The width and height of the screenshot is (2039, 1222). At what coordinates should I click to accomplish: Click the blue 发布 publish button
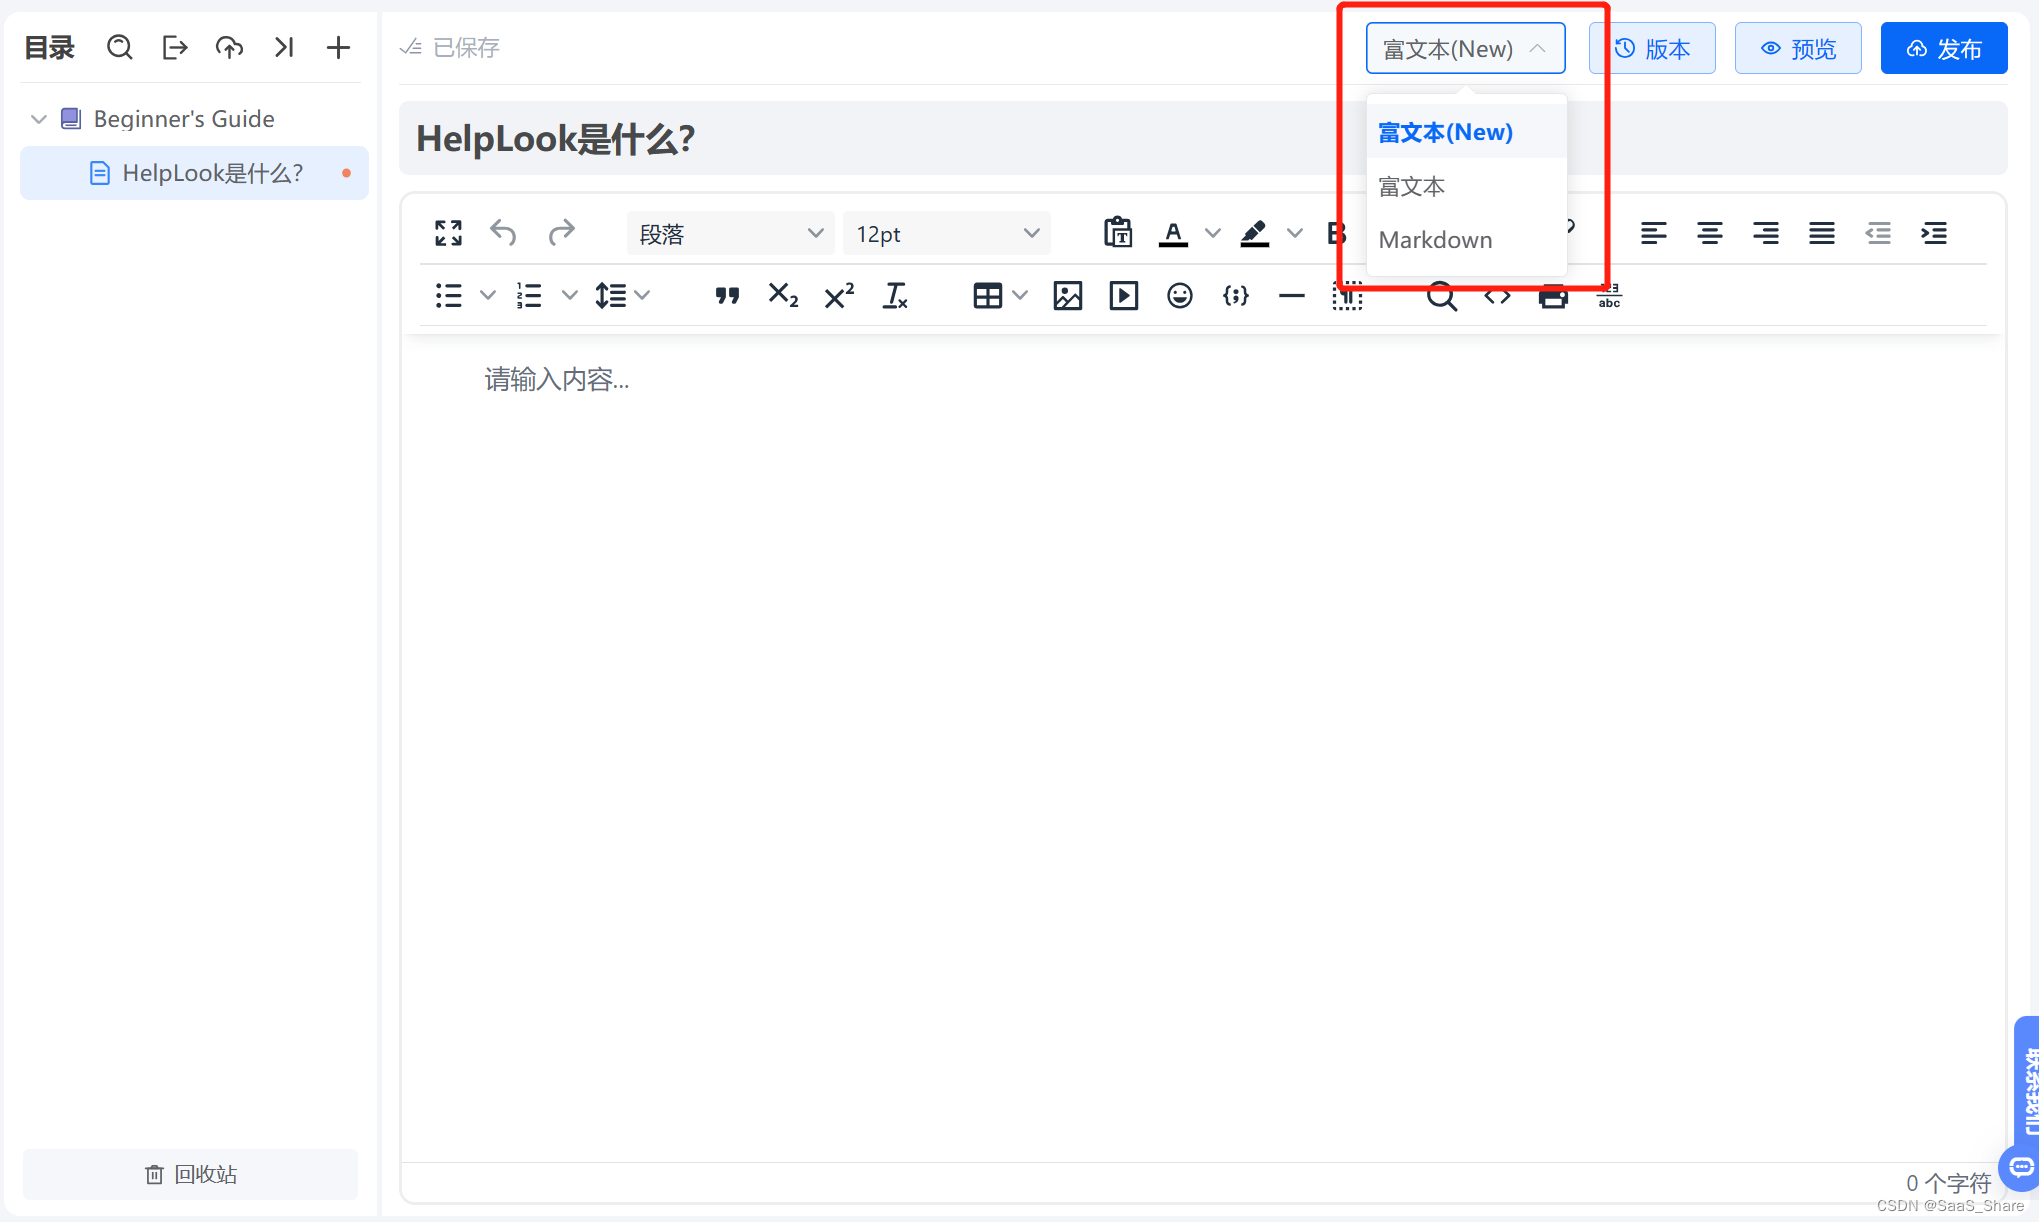coord(1943,49)
